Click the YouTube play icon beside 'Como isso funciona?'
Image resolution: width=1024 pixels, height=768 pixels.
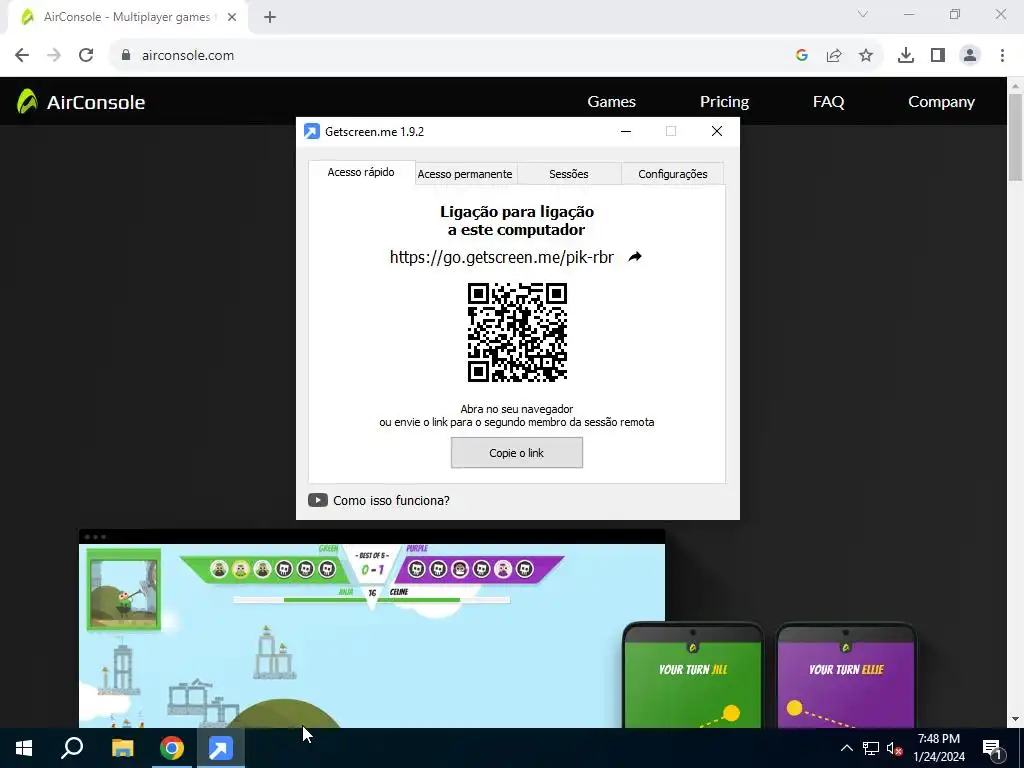[x=317, y=500]
